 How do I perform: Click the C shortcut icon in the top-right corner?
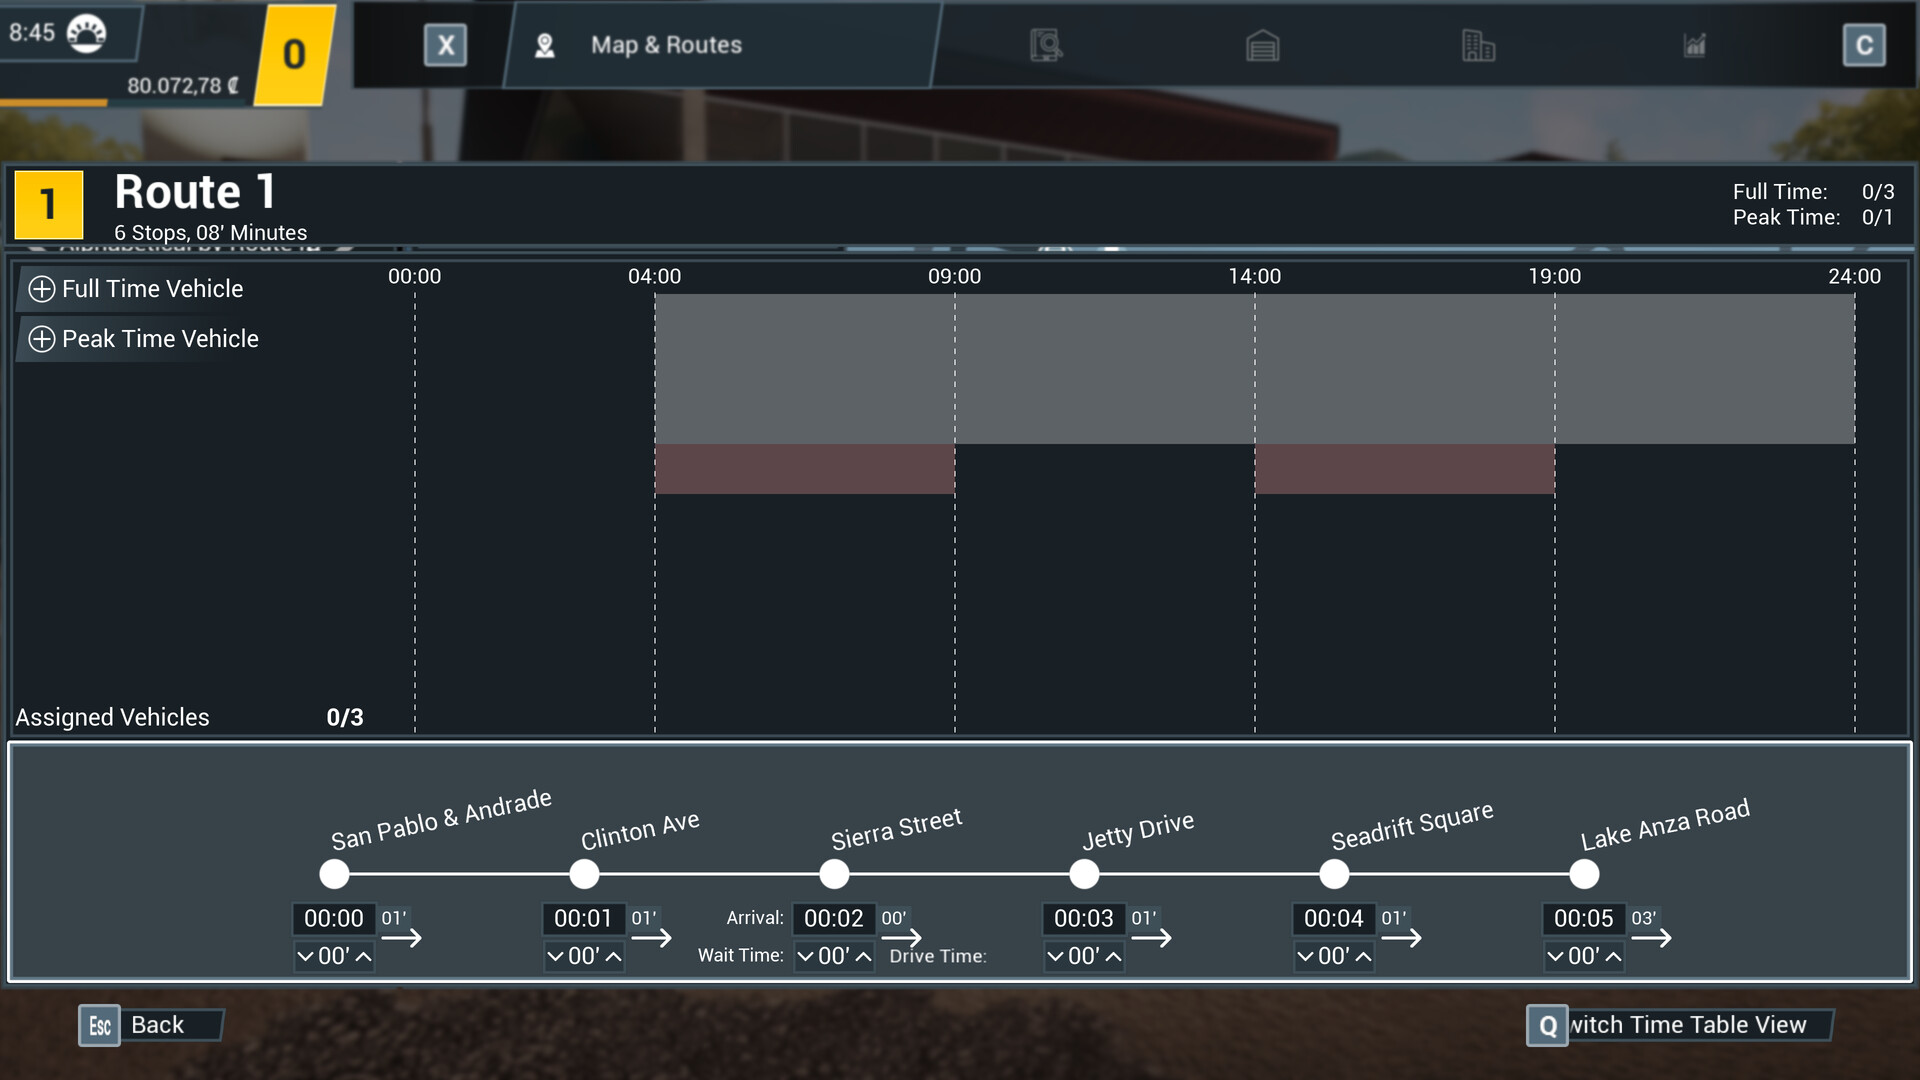click(x=1864, y=44)
